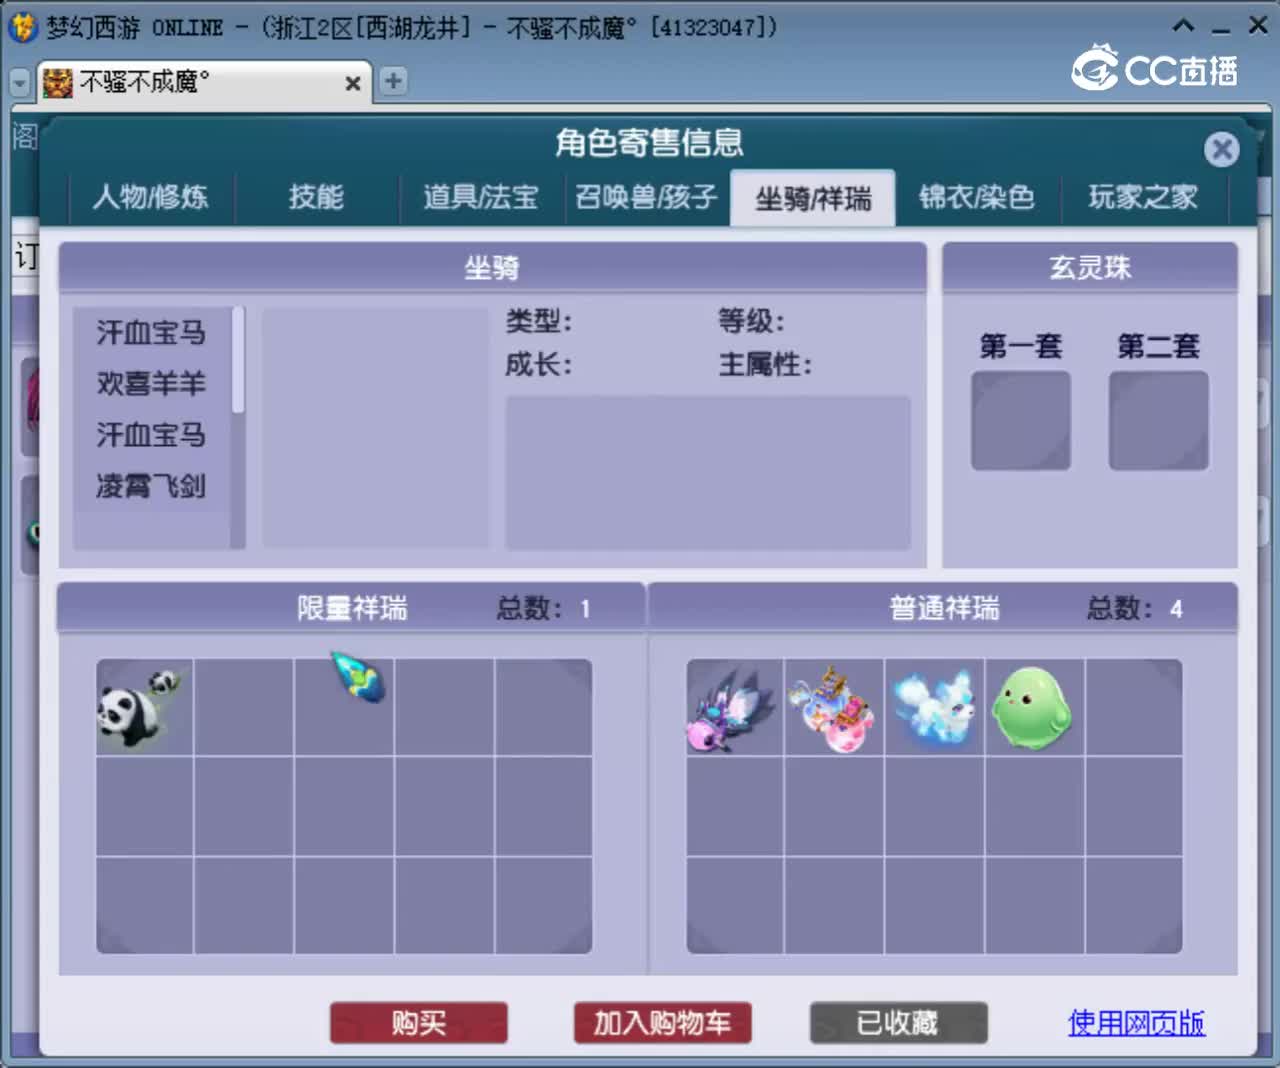Close the 不骚不成魔° tab
Screen dimensions: 1280x1068
pyautogui.click(x=352, y=84)
